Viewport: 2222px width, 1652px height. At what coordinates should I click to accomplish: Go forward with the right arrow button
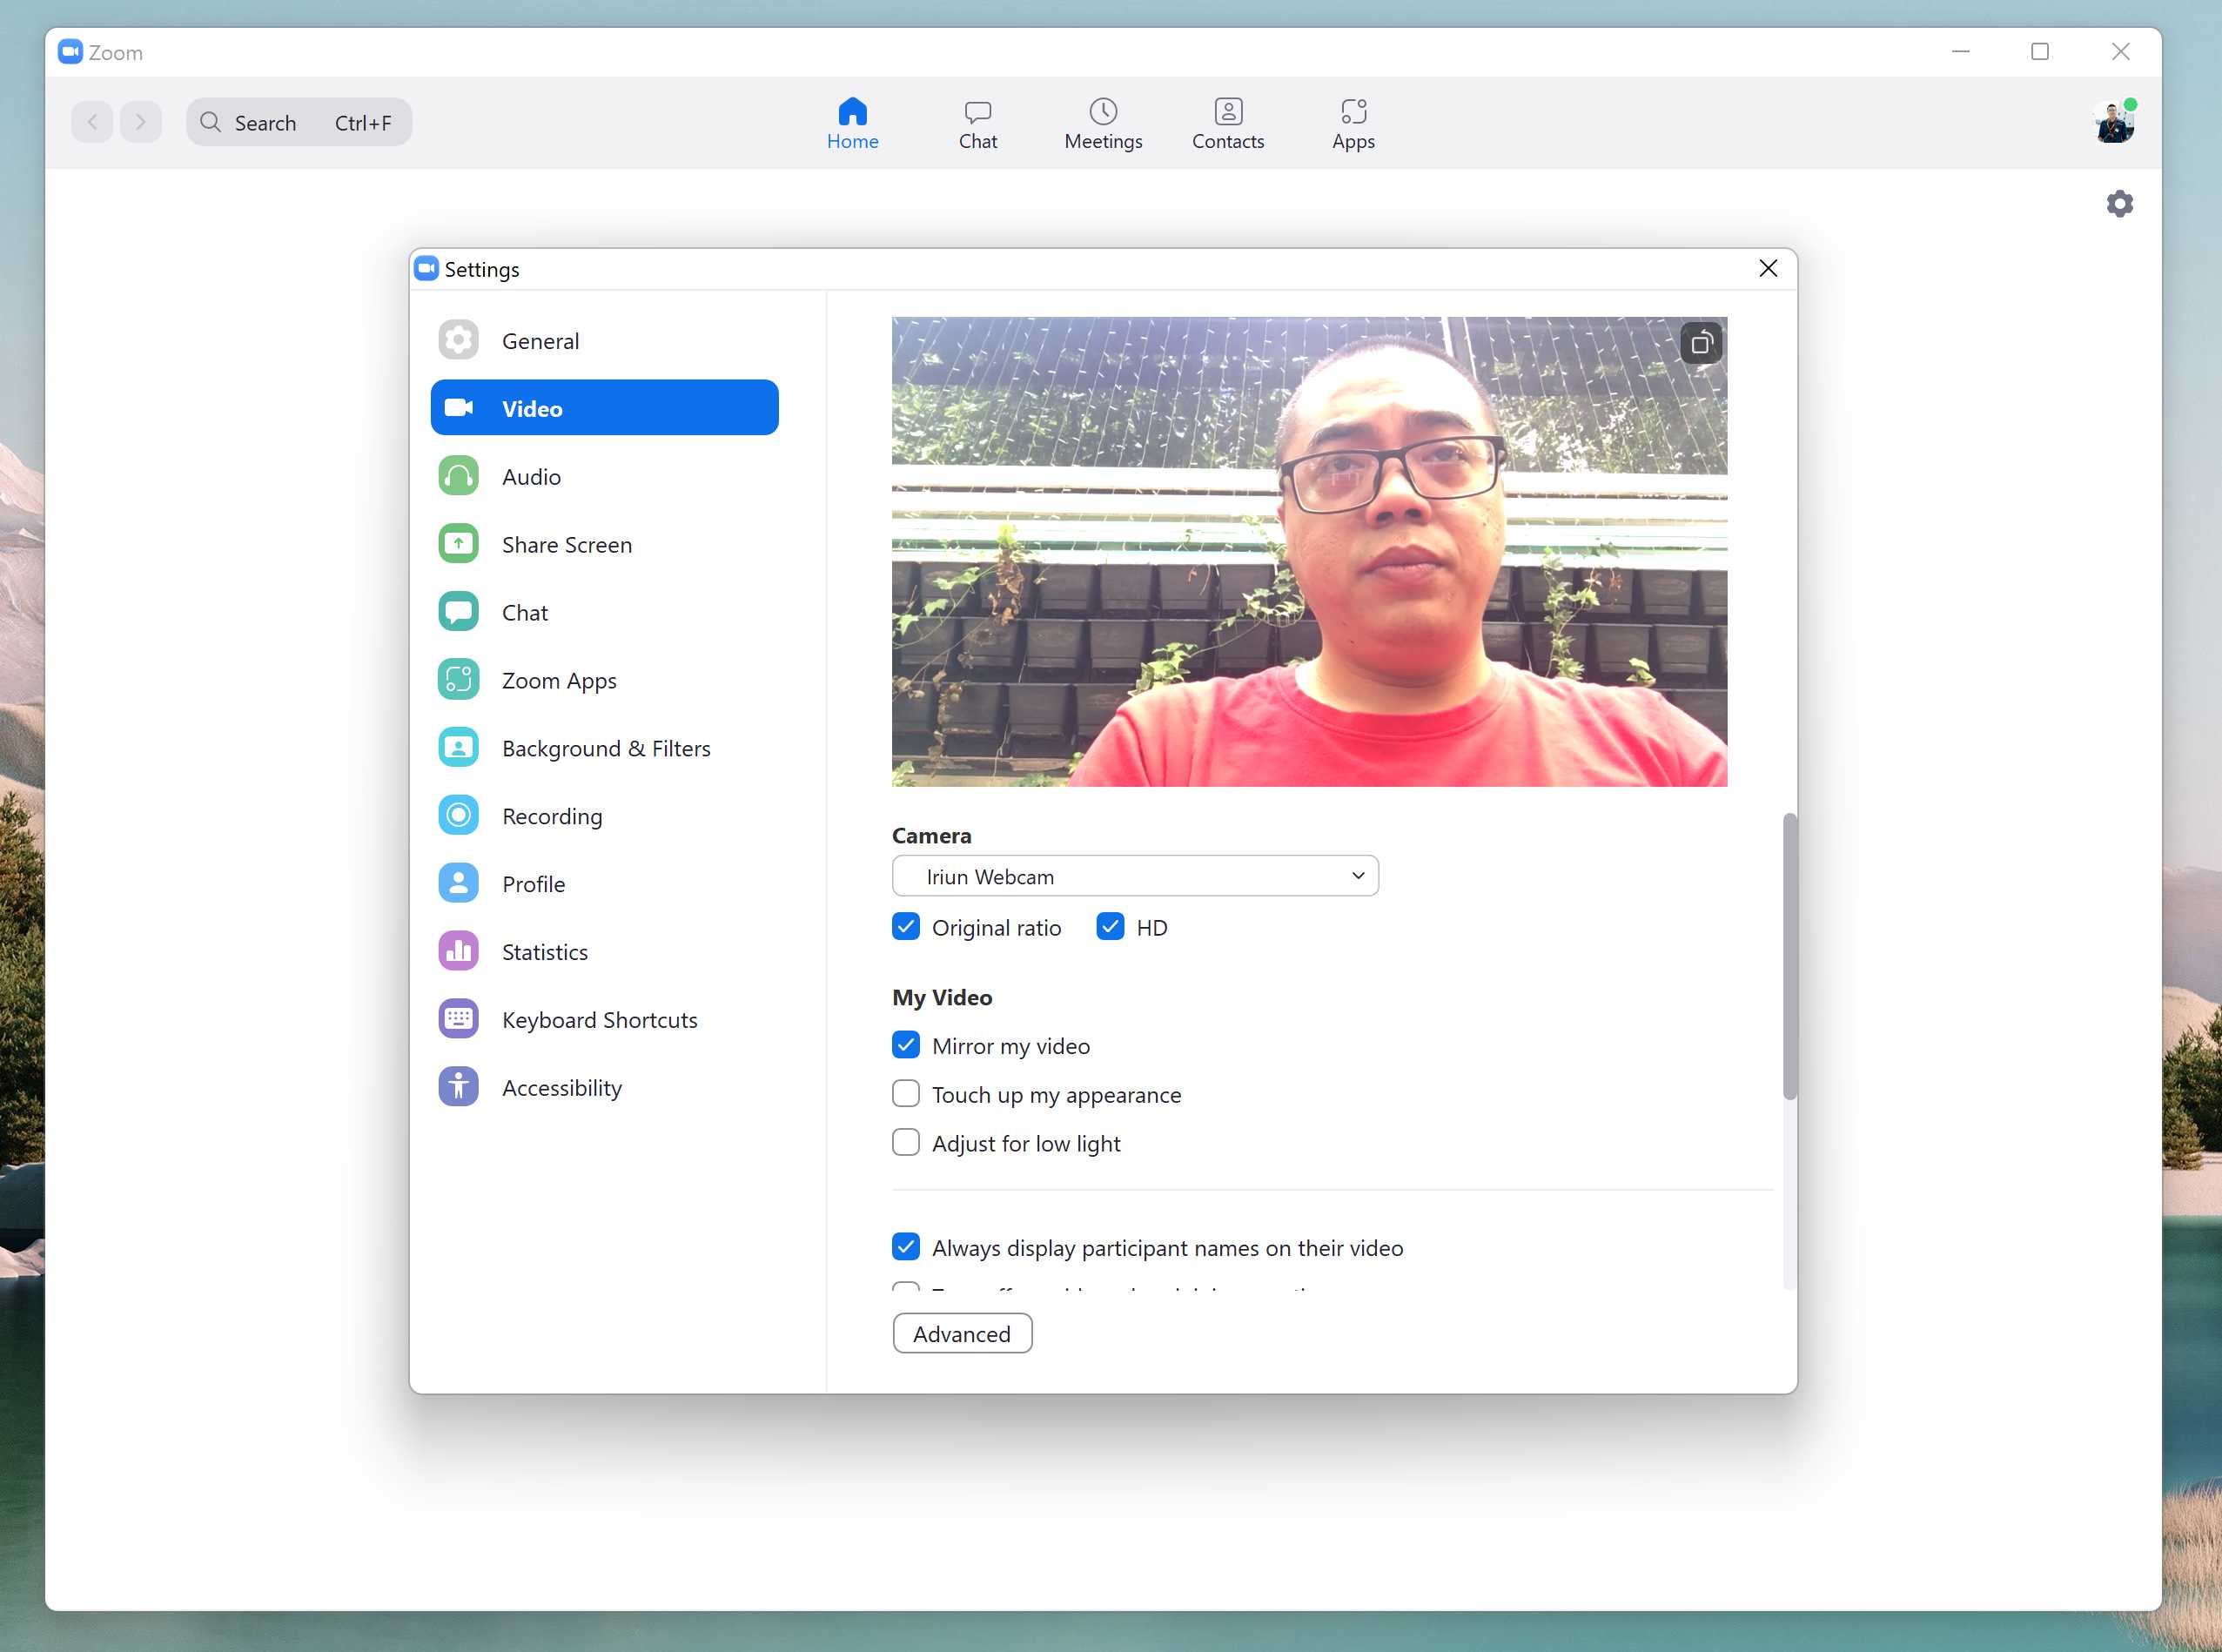click(141, 122)
